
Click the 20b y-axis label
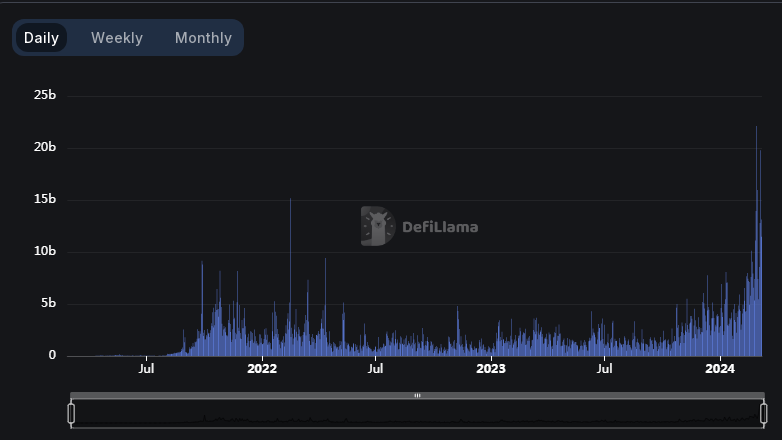tap(45, 147)
